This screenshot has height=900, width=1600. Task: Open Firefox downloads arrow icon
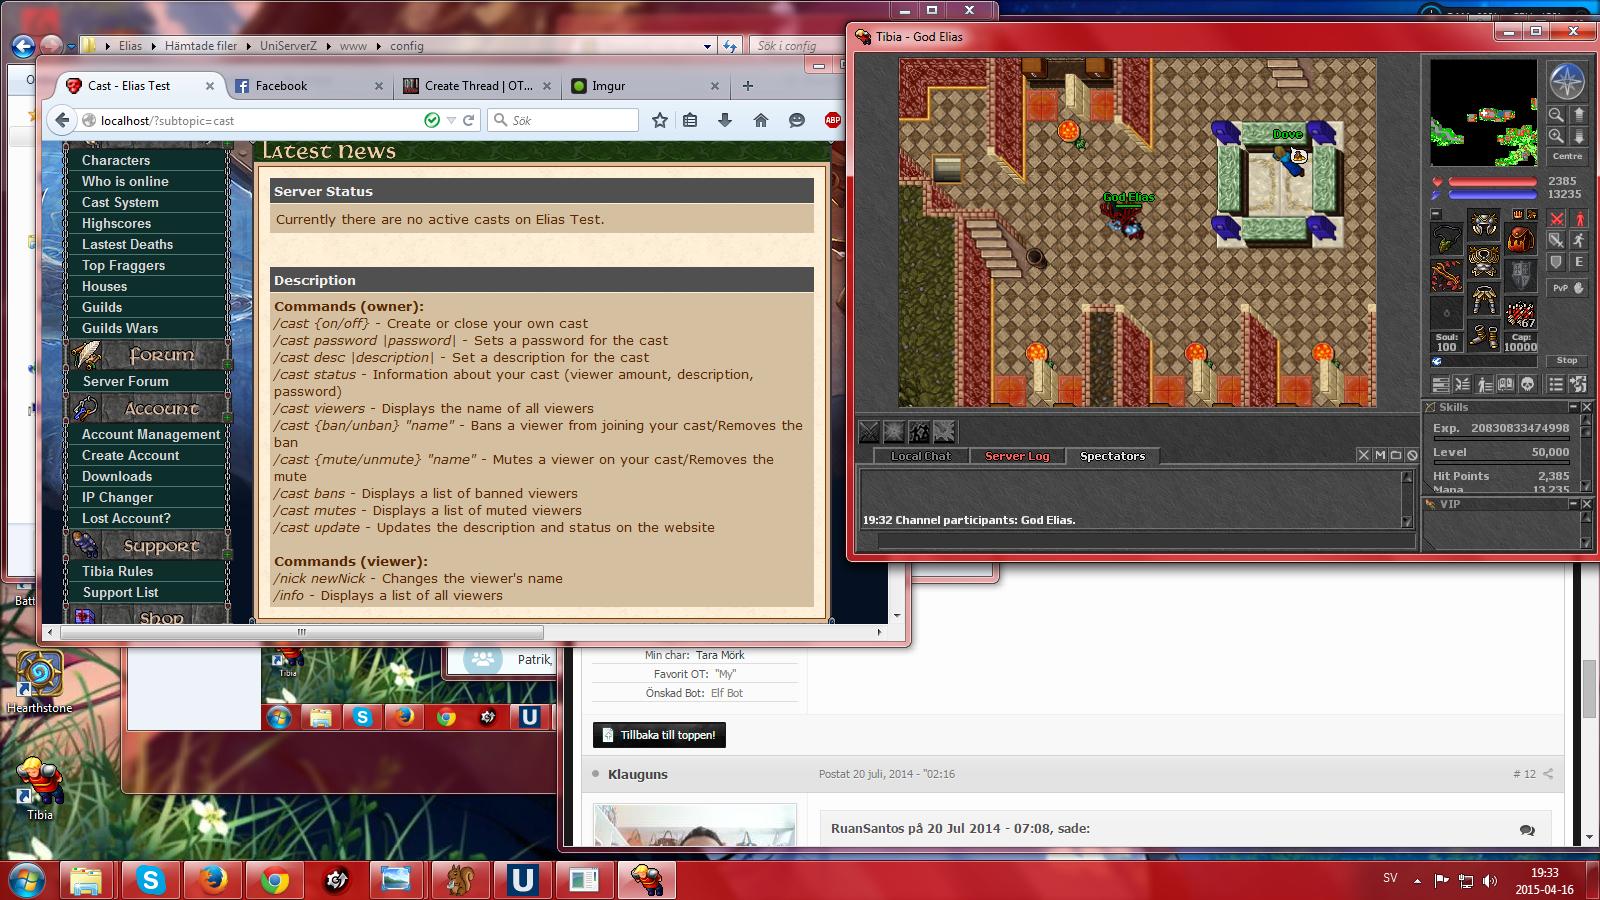coord(725,120)
